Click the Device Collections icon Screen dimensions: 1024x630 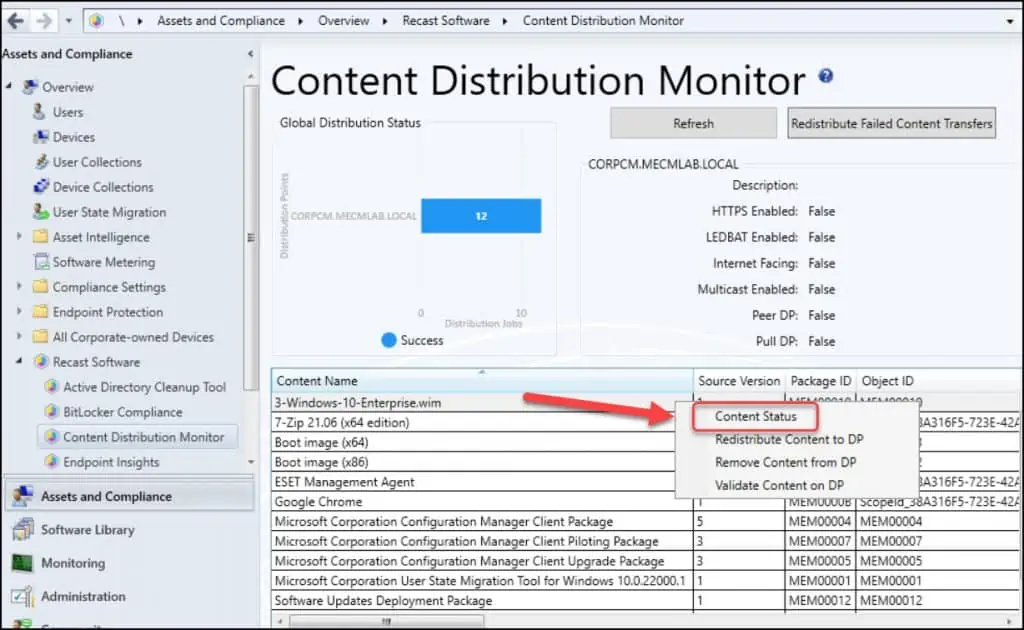point(41,187)
